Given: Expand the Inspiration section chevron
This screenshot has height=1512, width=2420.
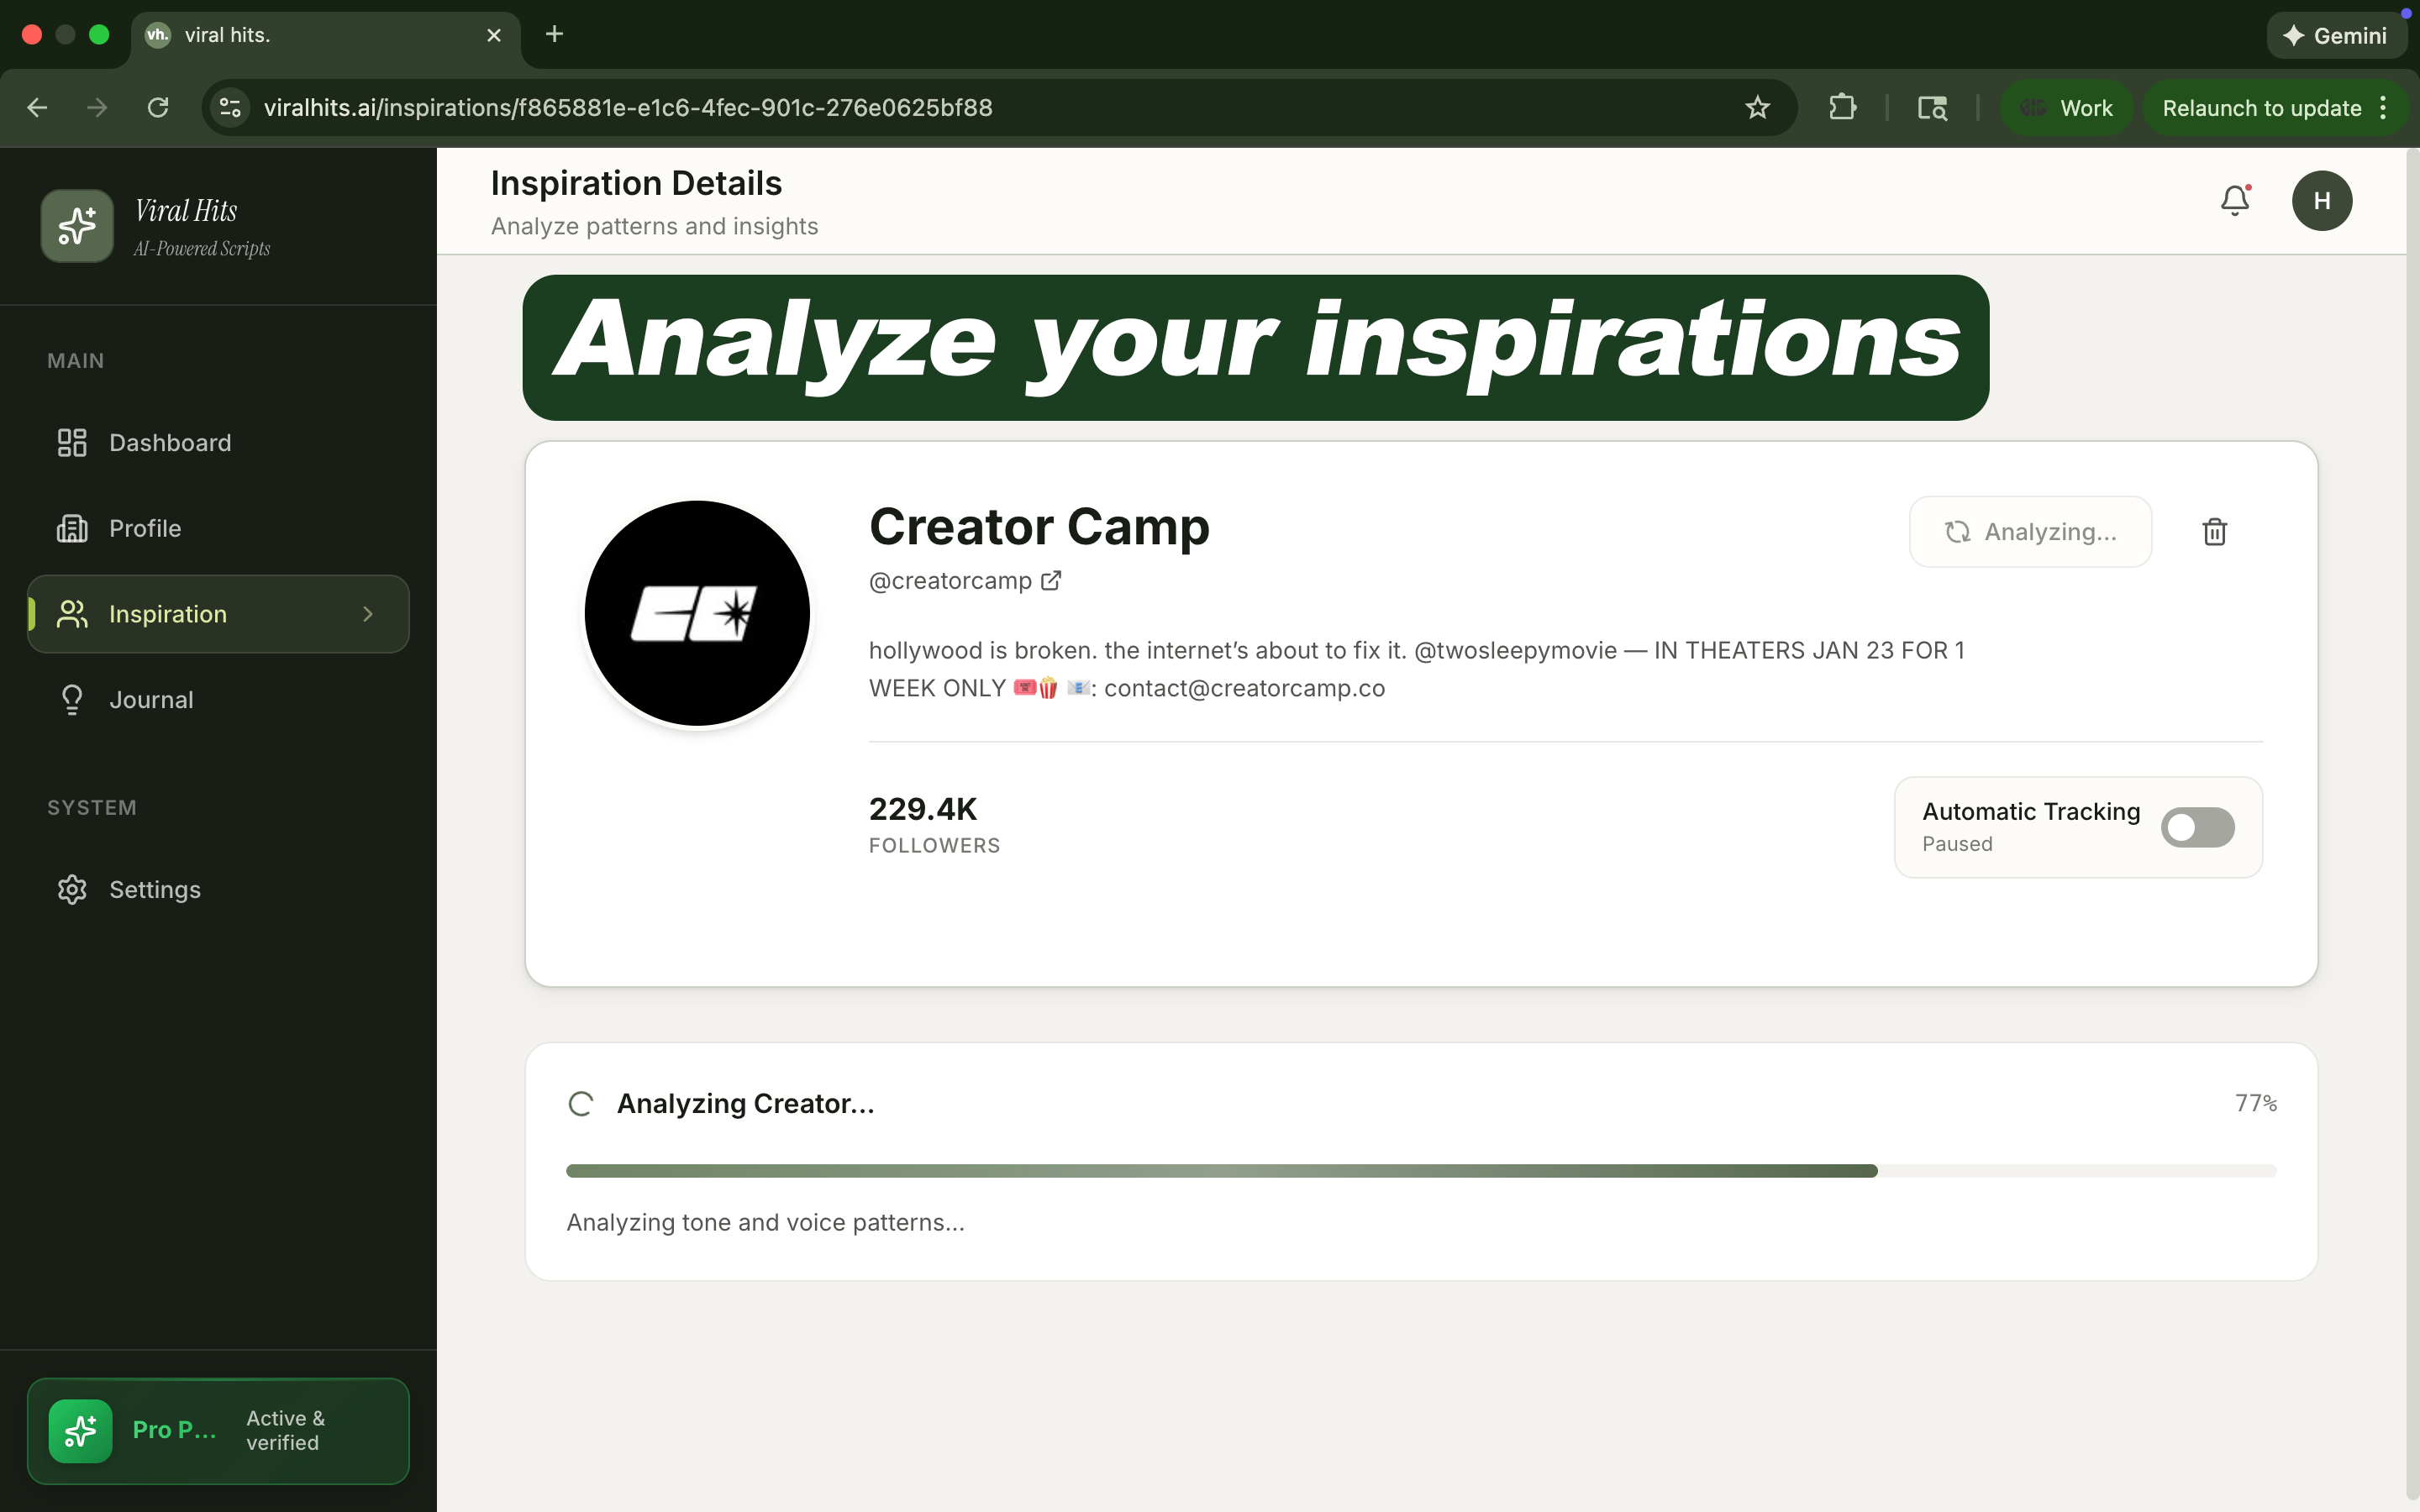Looking at the screenshot, I should tap(367, 614).
